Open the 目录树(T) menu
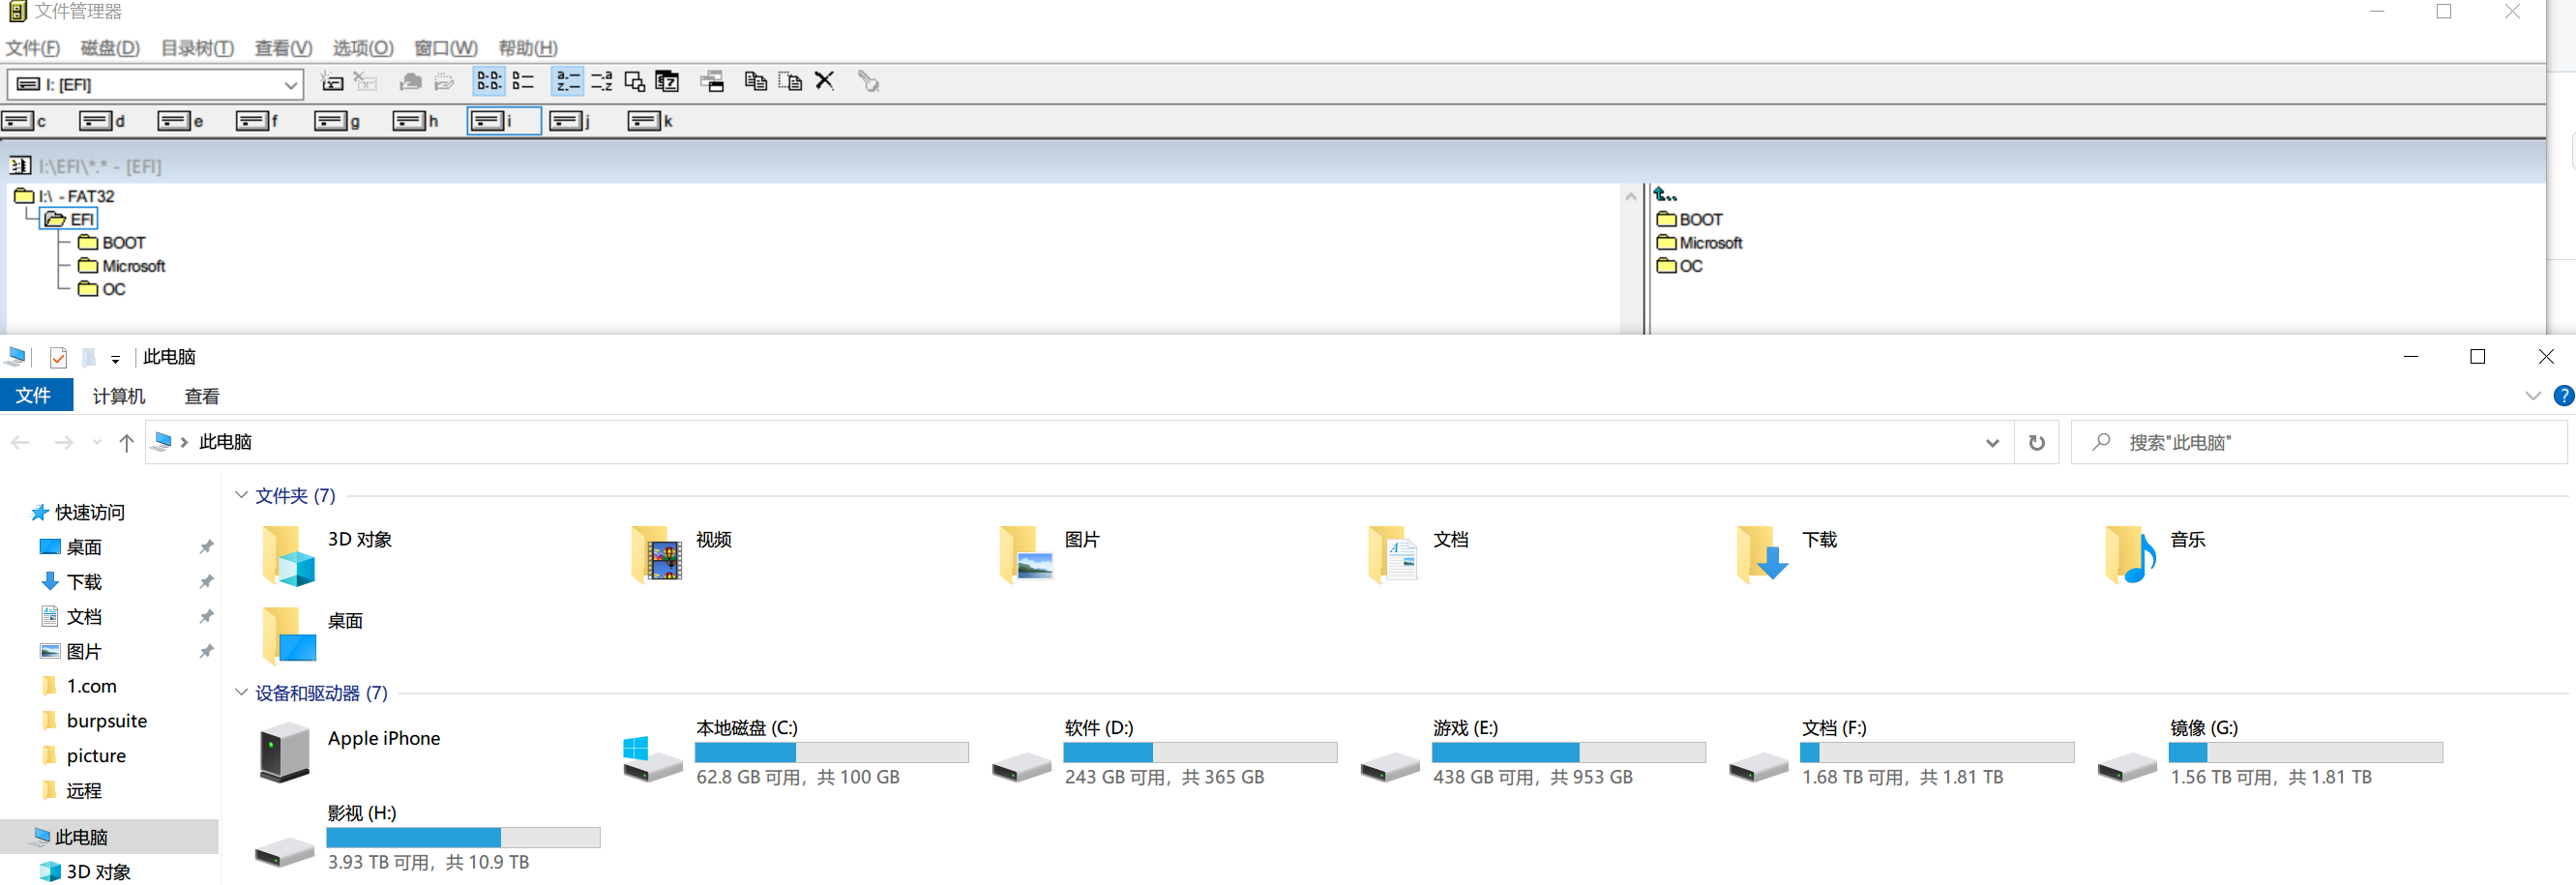2576x885 pixels. tap(196, 48)
